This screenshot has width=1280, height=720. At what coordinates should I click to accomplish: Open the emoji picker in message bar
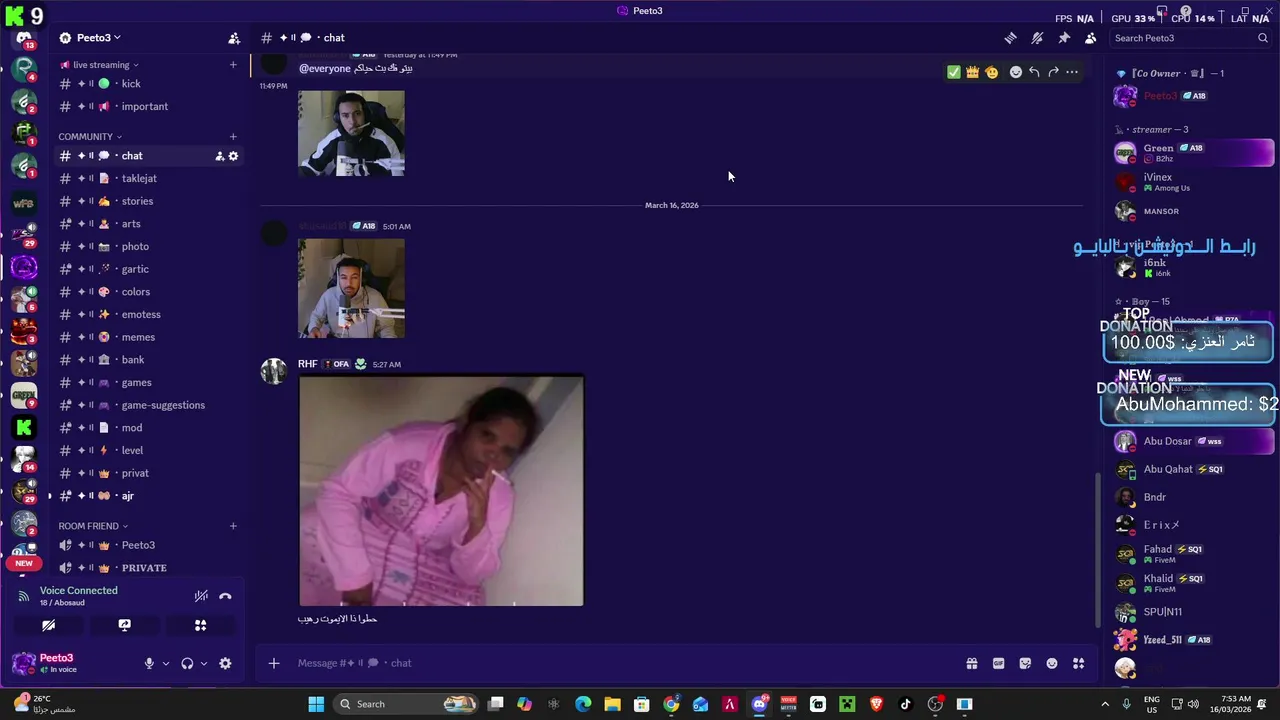pyautogui.click(x=1052, y=663)
